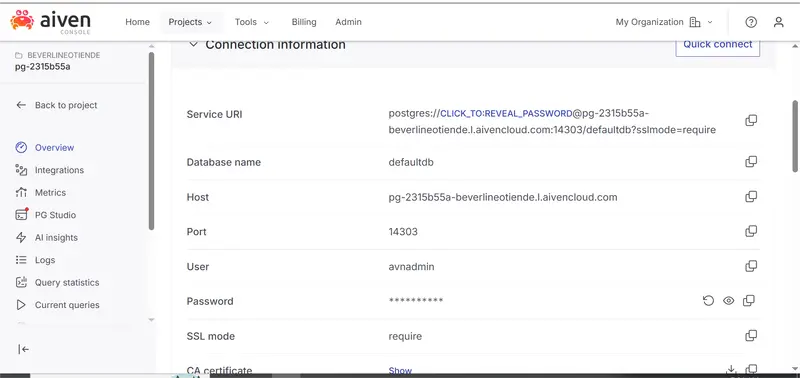Reset the password with the rotate icon
This screenshot has height=378, width=800.
click(x=708, y=300)
